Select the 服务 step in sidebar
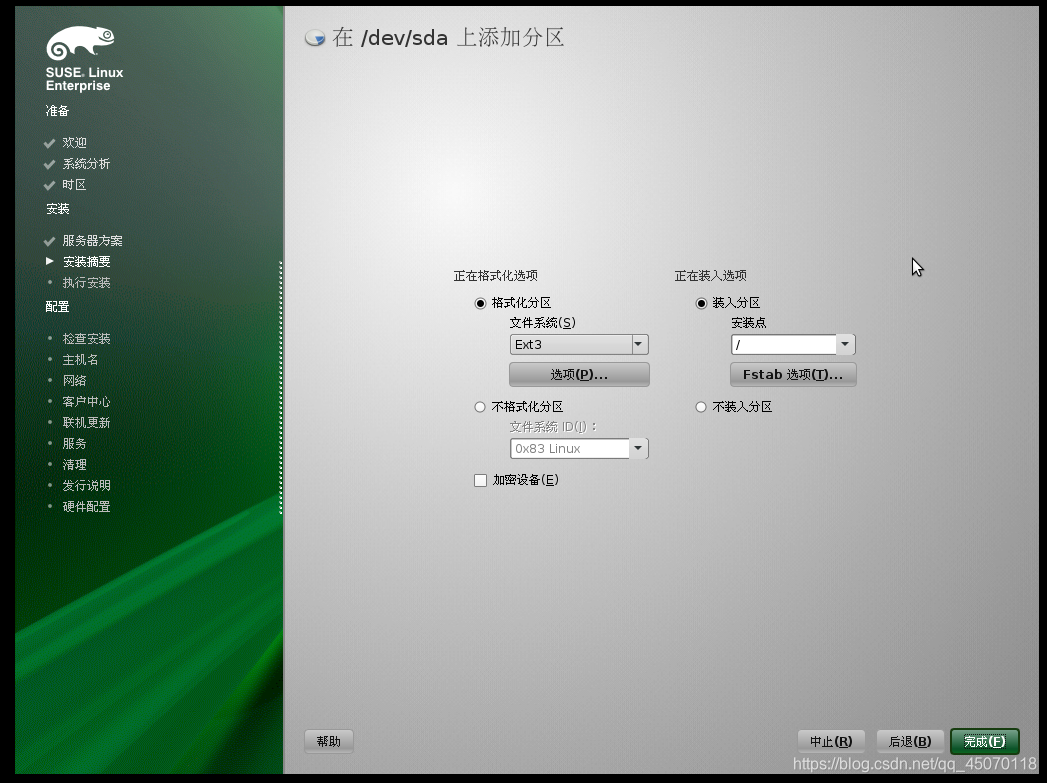This screenshot has height=783, width=1047. pyautogui.click(x=74, y=443)
